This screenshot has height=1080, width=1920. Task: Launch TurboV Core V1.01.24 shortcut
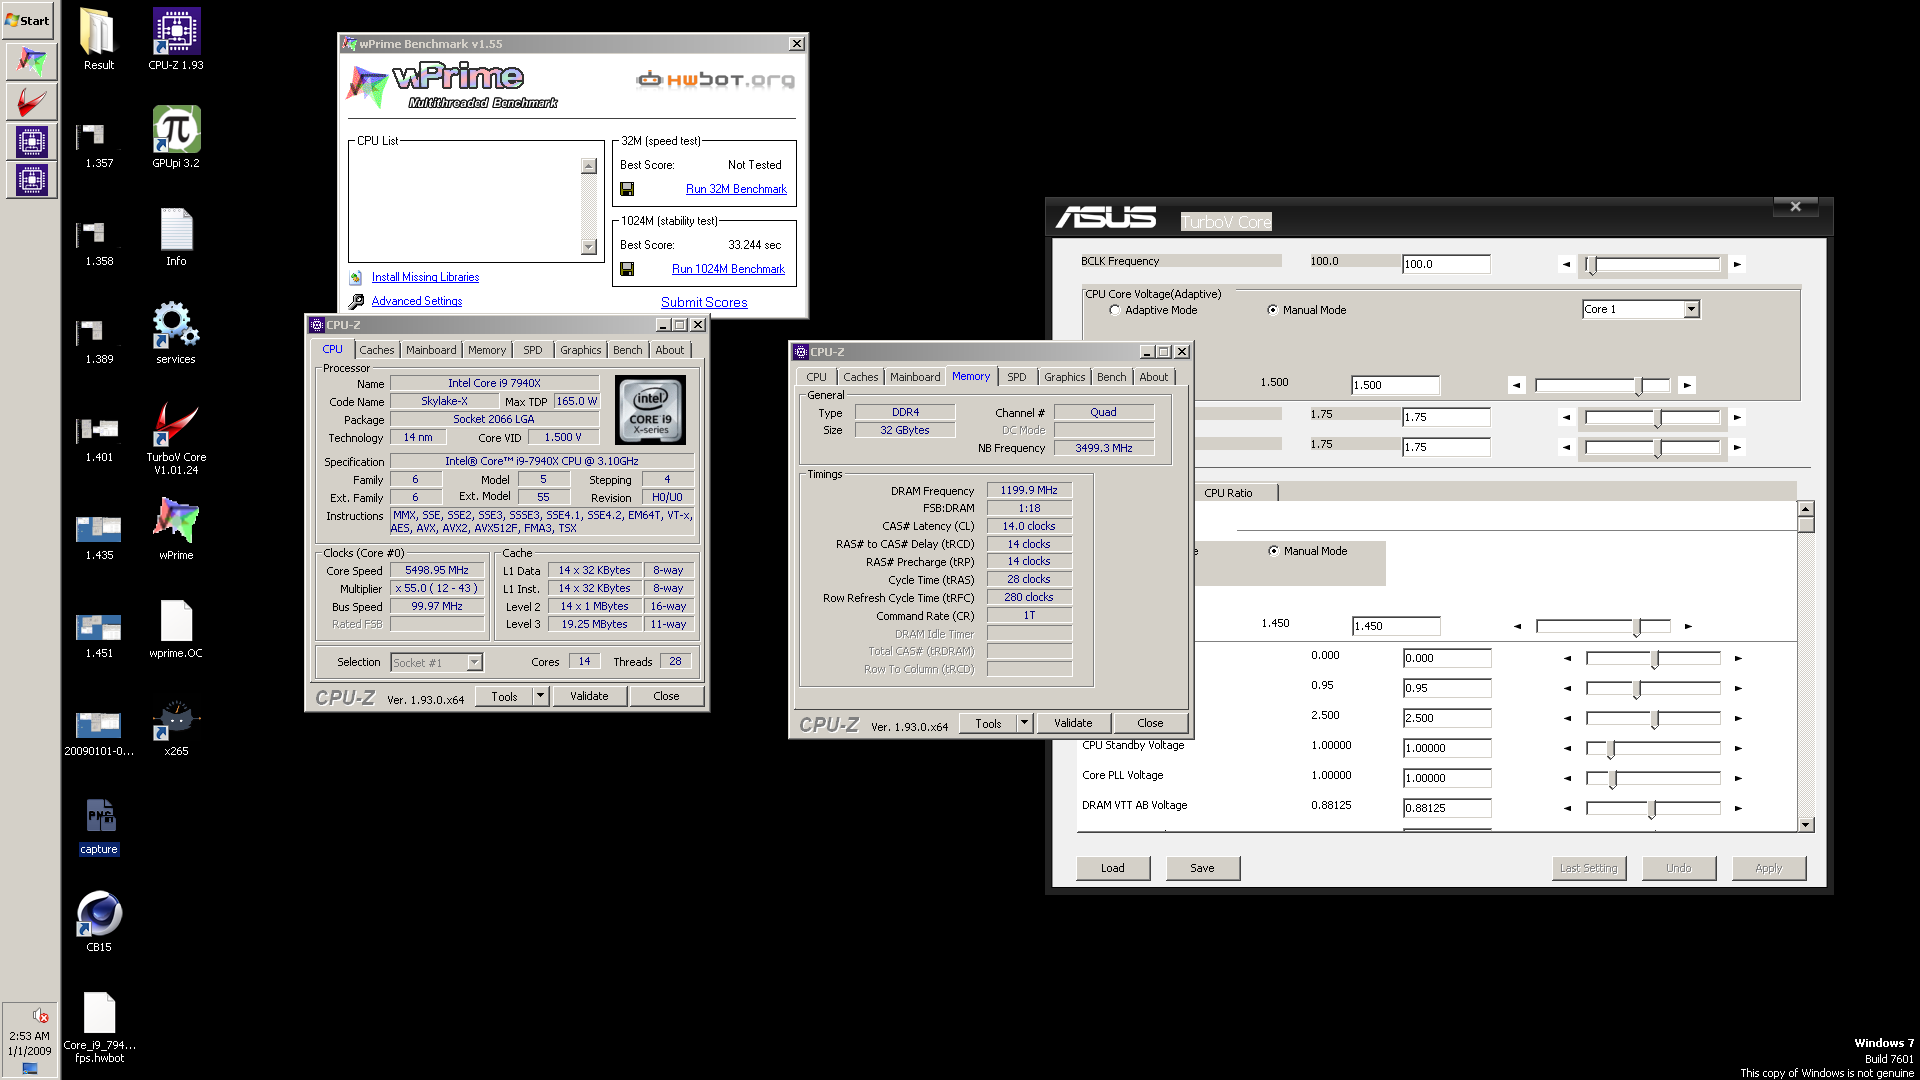coord(176,438)
